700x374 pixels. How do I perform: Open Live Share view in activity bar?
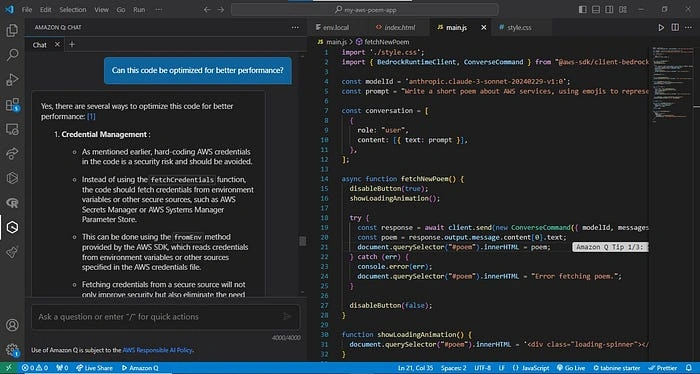[x=12, y=154]
